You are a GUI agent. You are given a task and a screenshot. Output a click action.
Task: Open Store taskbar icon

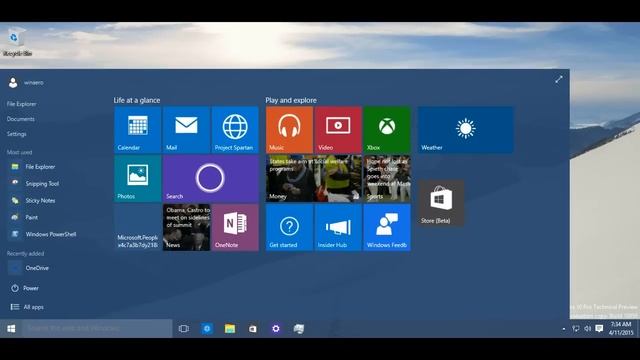[253, 329]
